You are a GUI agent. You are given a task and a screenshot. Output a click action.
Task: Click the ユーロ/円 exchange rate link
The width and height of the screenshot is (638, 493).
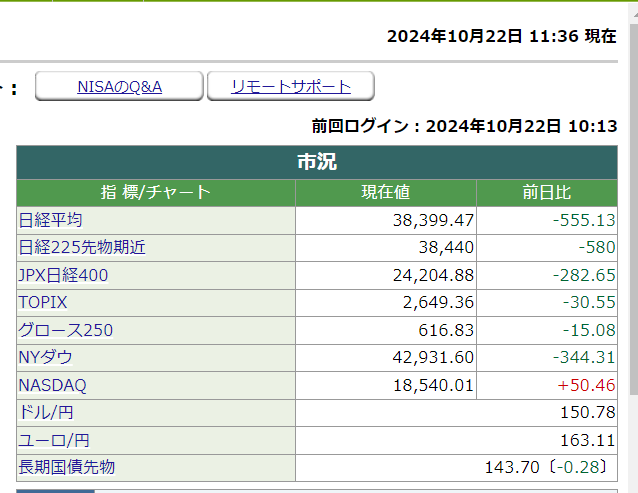[53, 439]
